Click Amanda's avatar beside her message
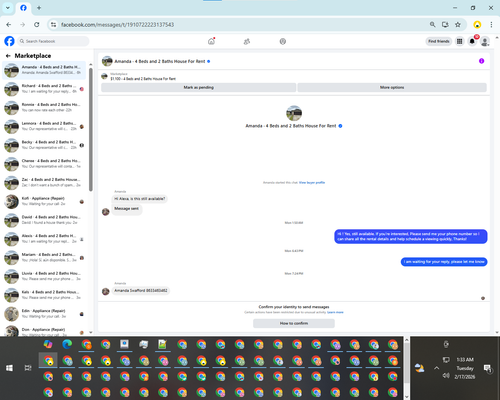 click(106, 291)
